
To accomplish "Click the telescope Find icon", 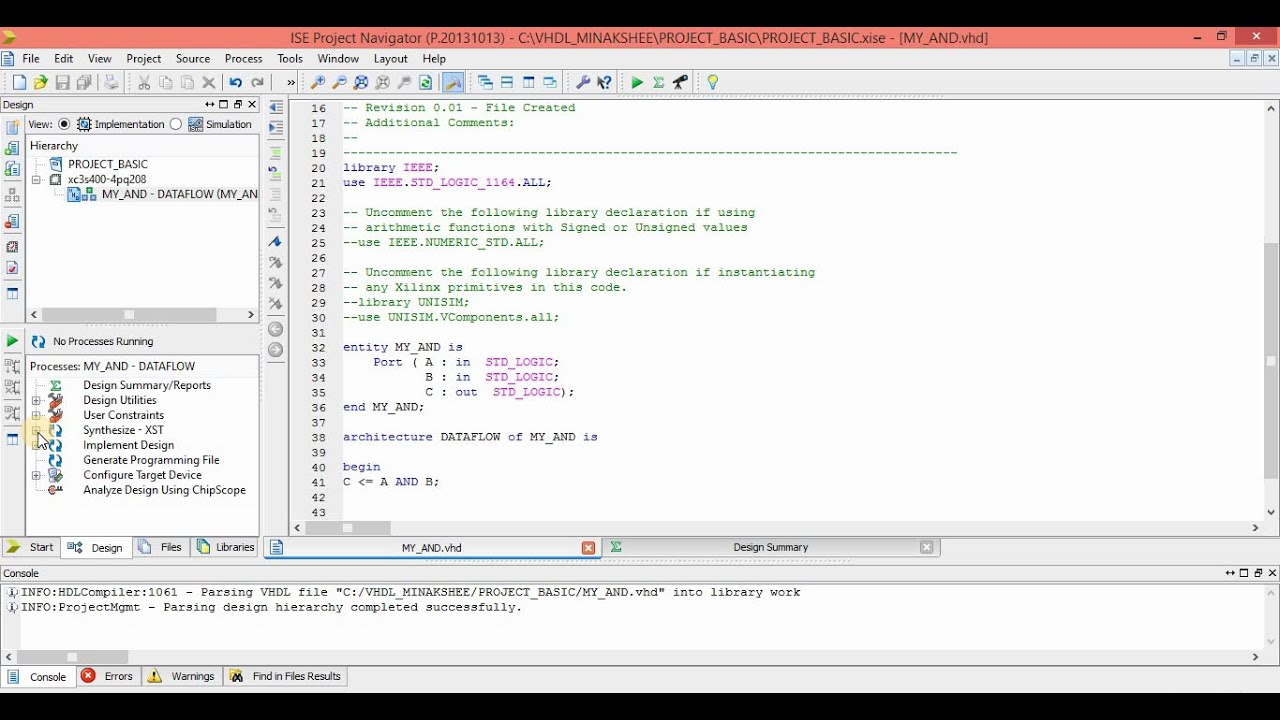I will pos(680,83).
